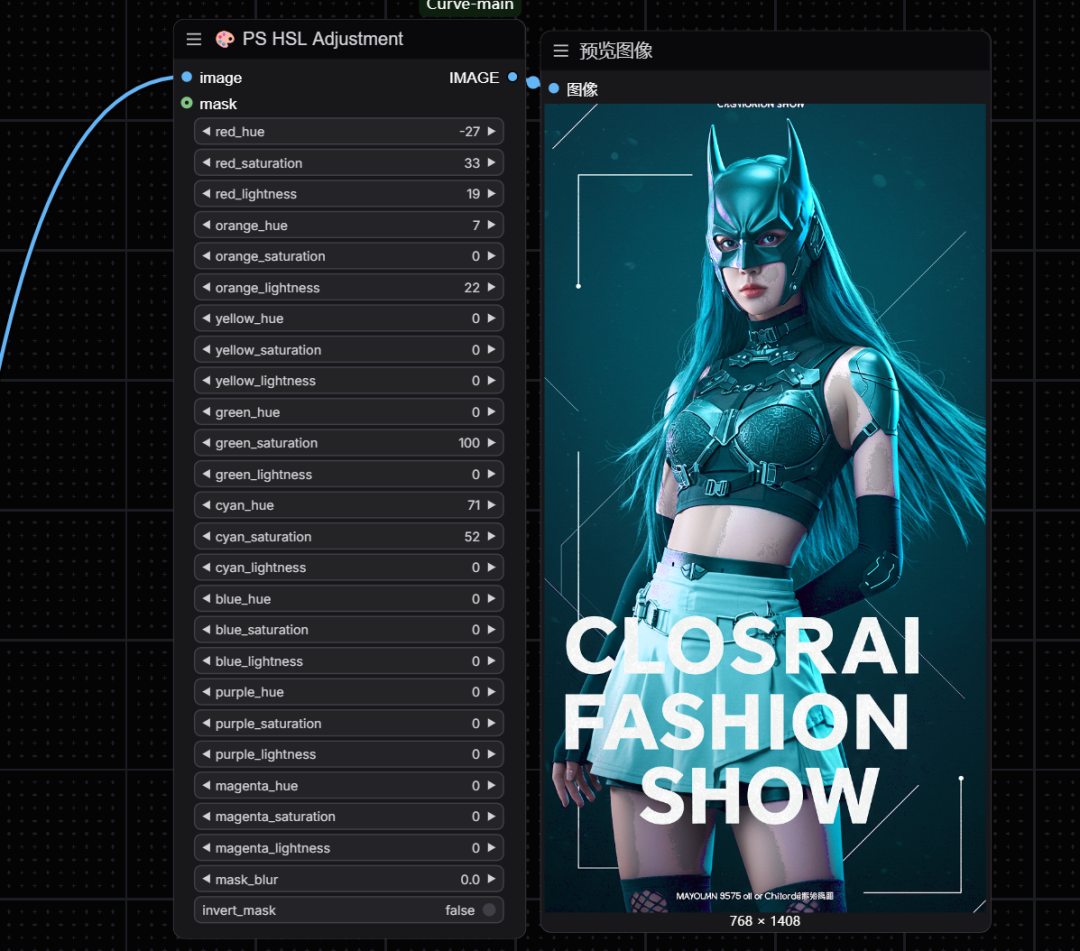Increase yellow_hue with right arrow

492,318
